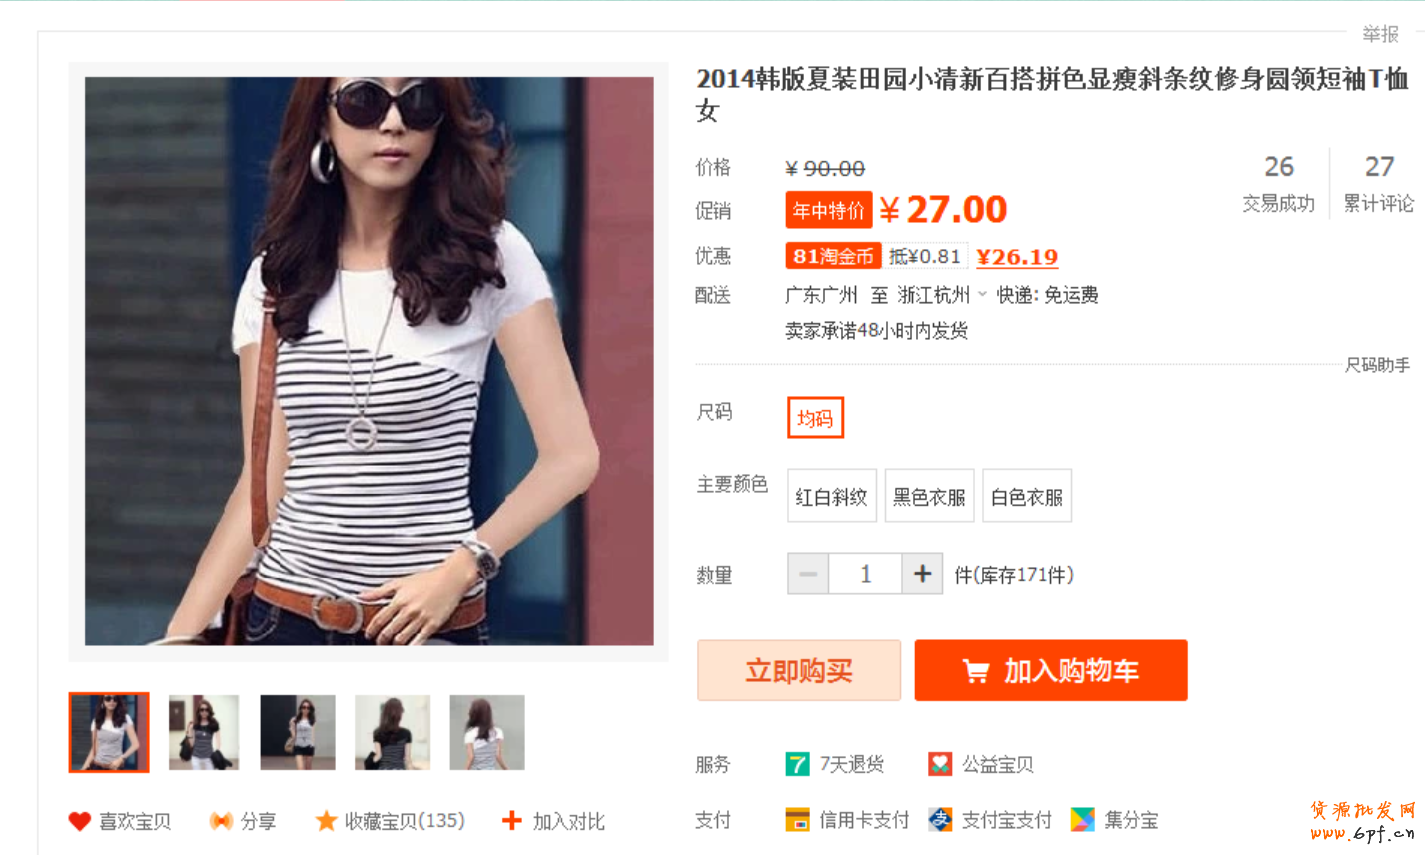Click the 分享 share icon
The height and width of the screenshot is (855, 1425).
coord(221,821)
